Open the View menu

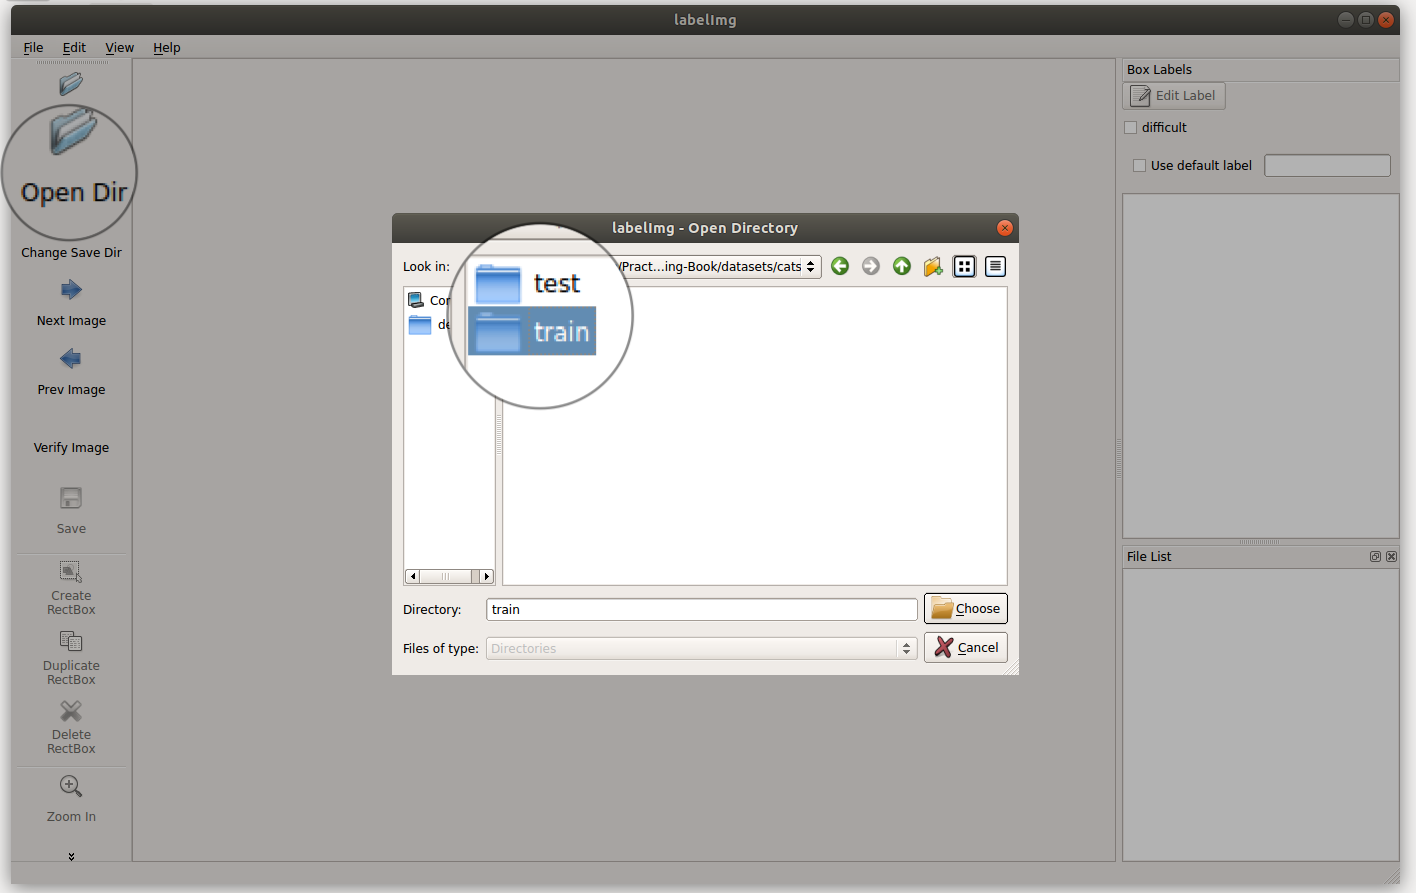pyautogui.click(x=119, y=47)
